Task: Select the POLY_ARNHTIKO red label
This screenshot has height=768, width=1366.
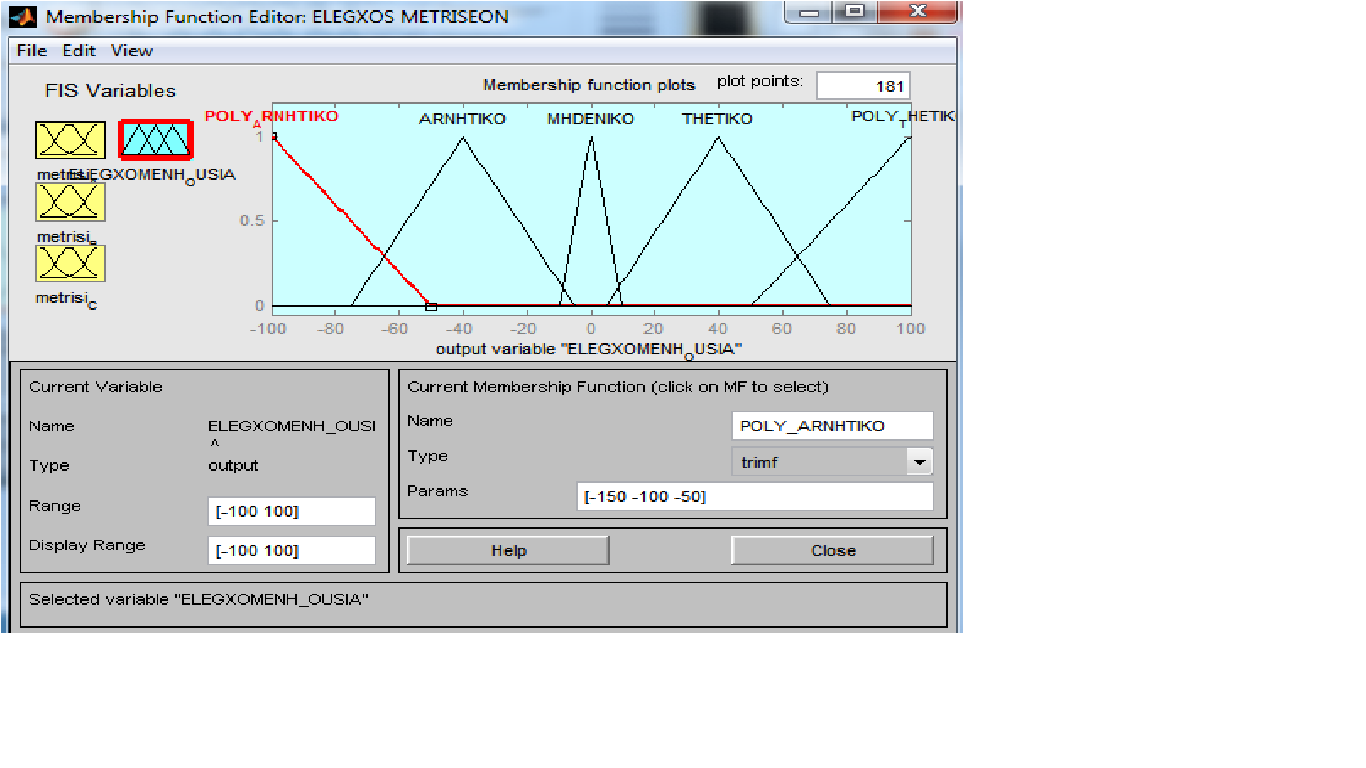Action: [272, 117]
